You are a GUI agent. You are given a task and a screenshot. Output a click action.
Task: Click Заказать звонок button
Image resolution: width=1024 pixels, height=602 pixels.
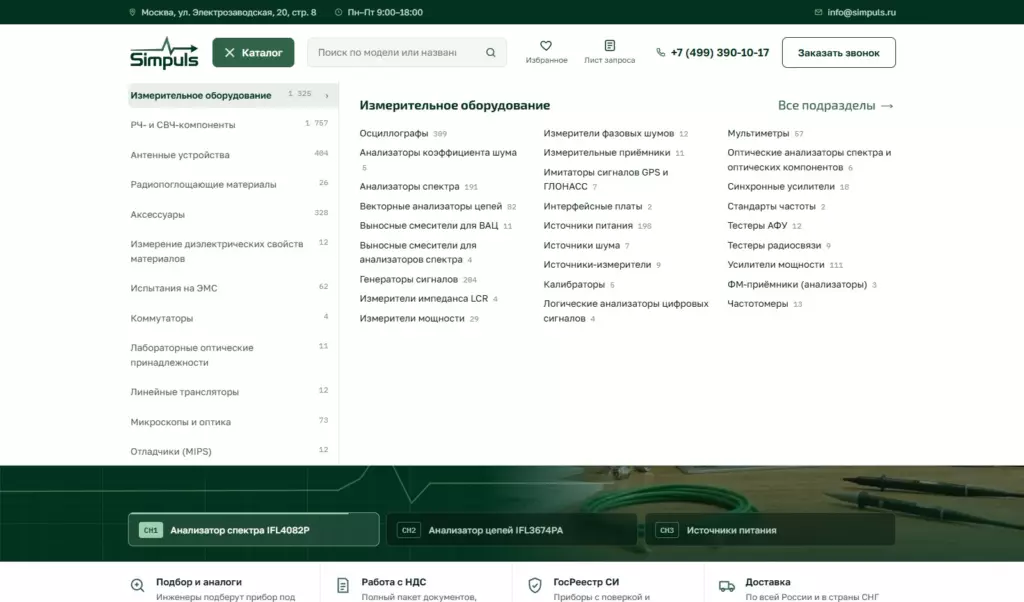pyautogui.click(x=839, y=53)
